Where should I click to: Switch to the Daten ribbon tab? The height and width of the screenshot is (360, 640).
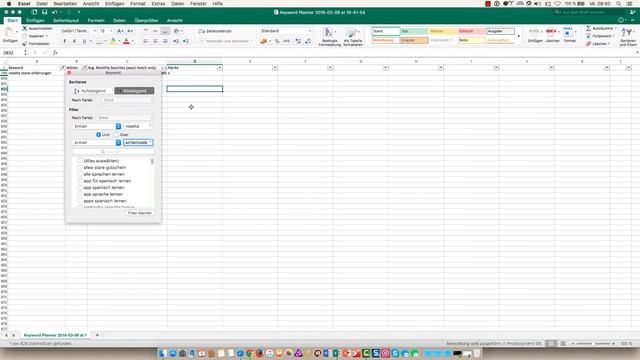(x=119, y=20)
